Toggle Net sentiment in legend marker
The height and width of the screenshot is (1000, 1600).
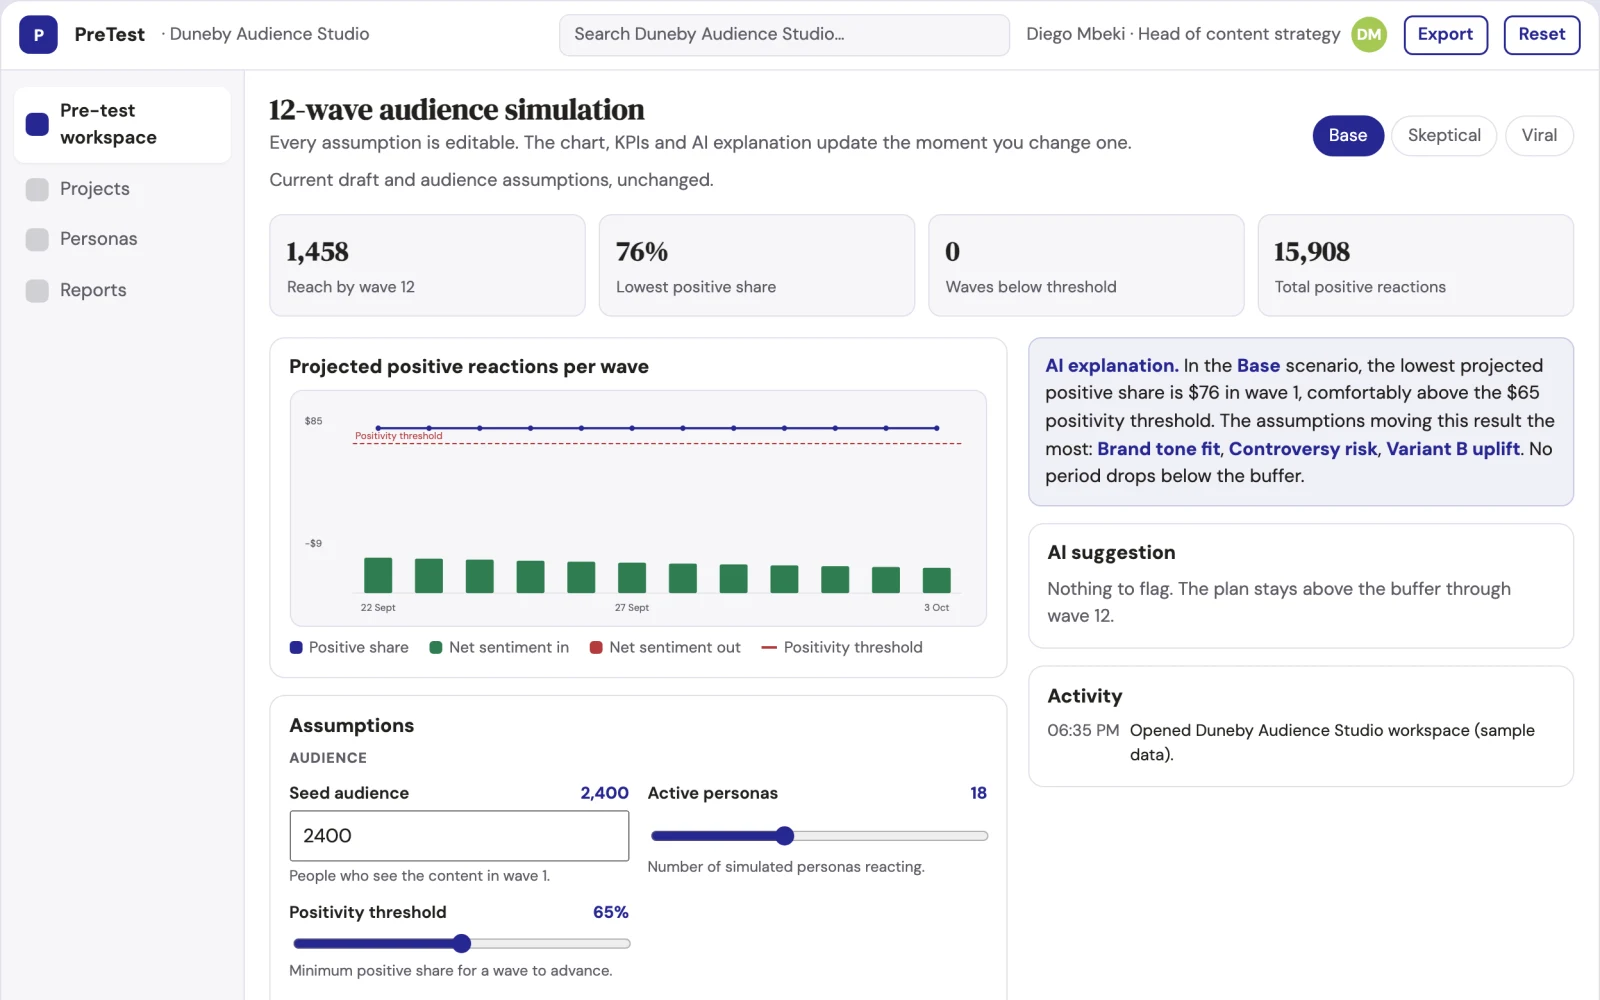[436, 647]
